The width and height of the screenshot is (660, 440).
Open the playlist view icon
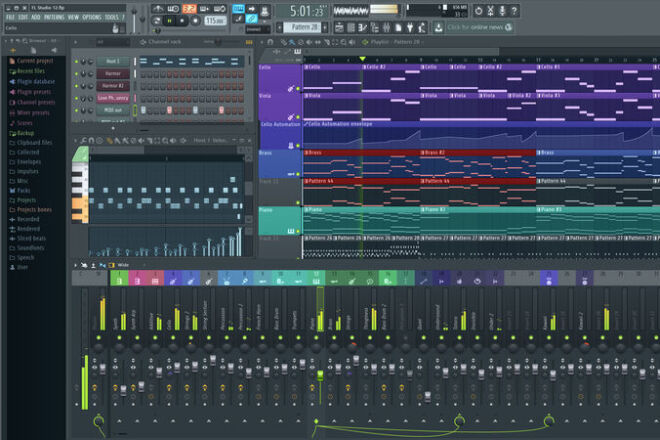click(x=339, y=28)
